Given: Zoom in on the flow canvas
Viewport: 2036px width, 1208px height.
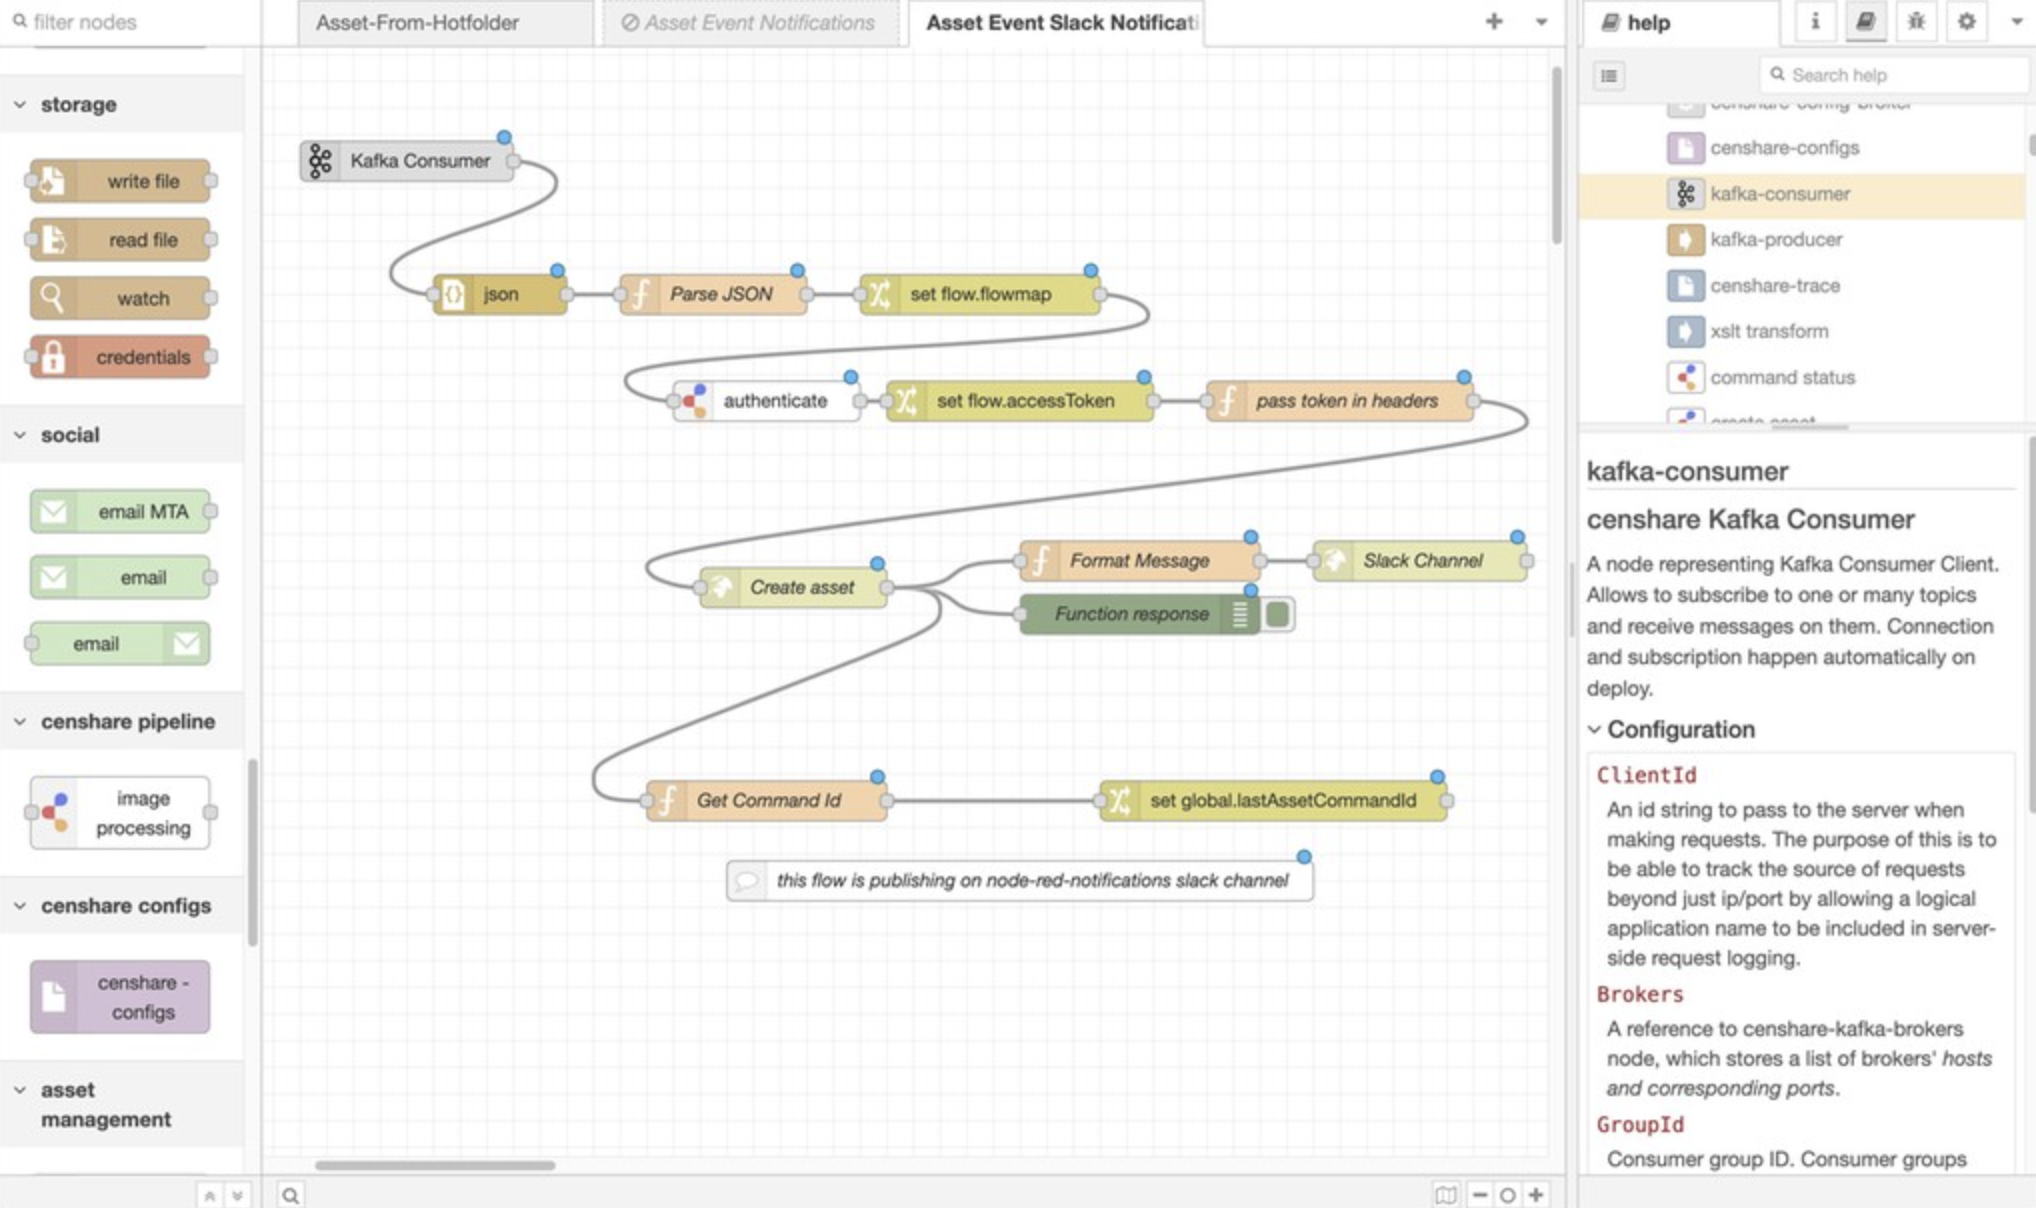Looking at the screenshot, I should (1536, 1195).
